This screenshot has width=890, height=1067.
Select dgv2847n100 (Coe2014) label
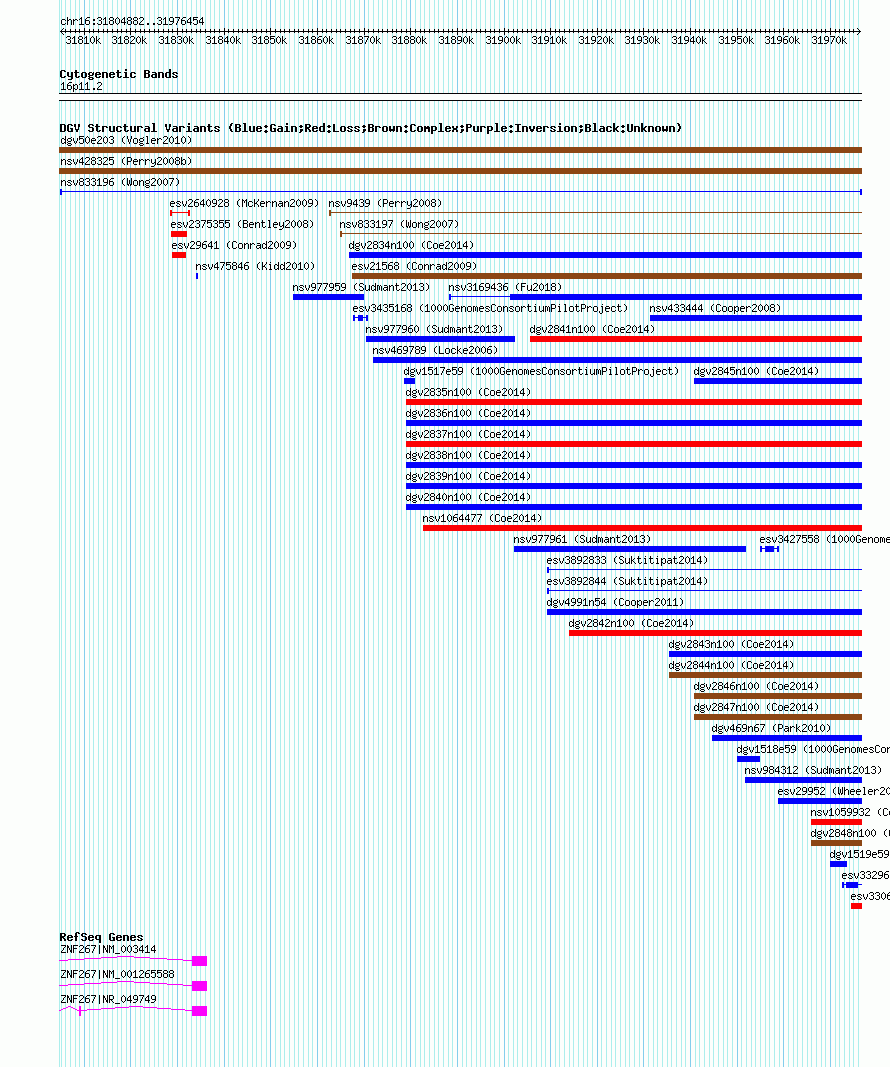pos(756,708)
